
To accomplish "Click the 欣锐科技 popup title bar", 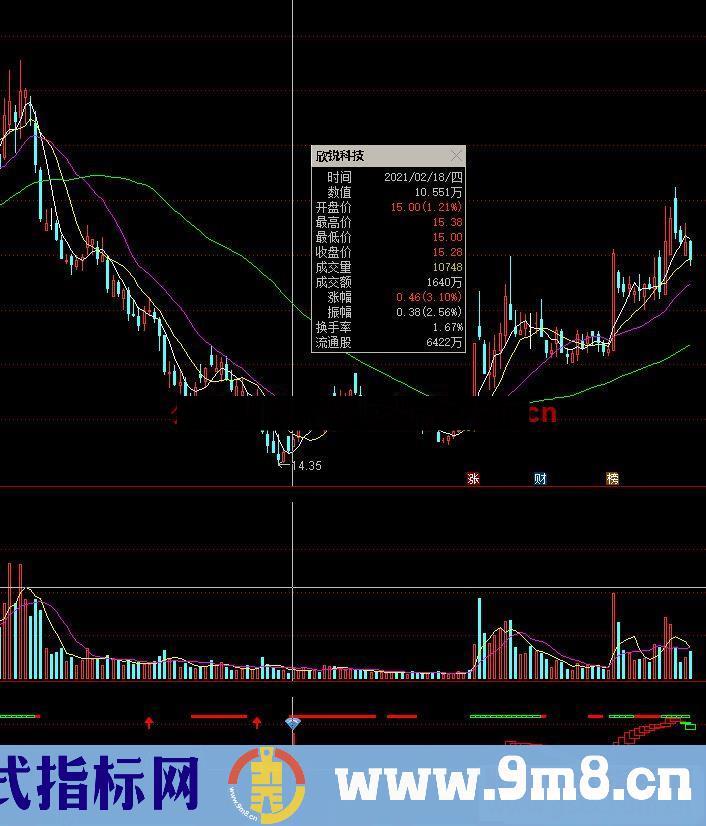I will point(380,156).
